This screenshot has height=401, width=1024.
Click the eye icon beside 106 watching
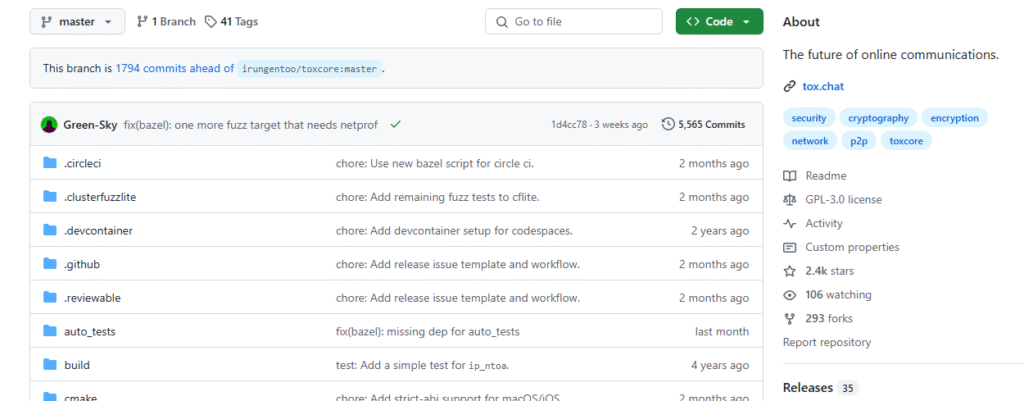[790, 295]
